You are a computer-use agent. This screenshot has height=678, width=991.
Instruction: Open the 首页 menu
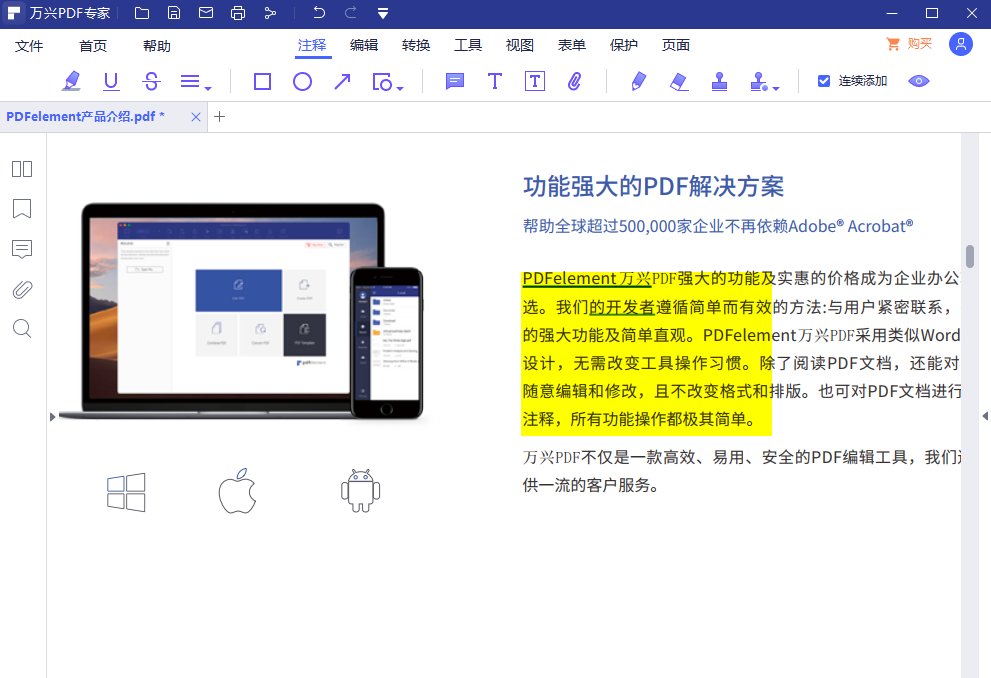click(93, 45)
